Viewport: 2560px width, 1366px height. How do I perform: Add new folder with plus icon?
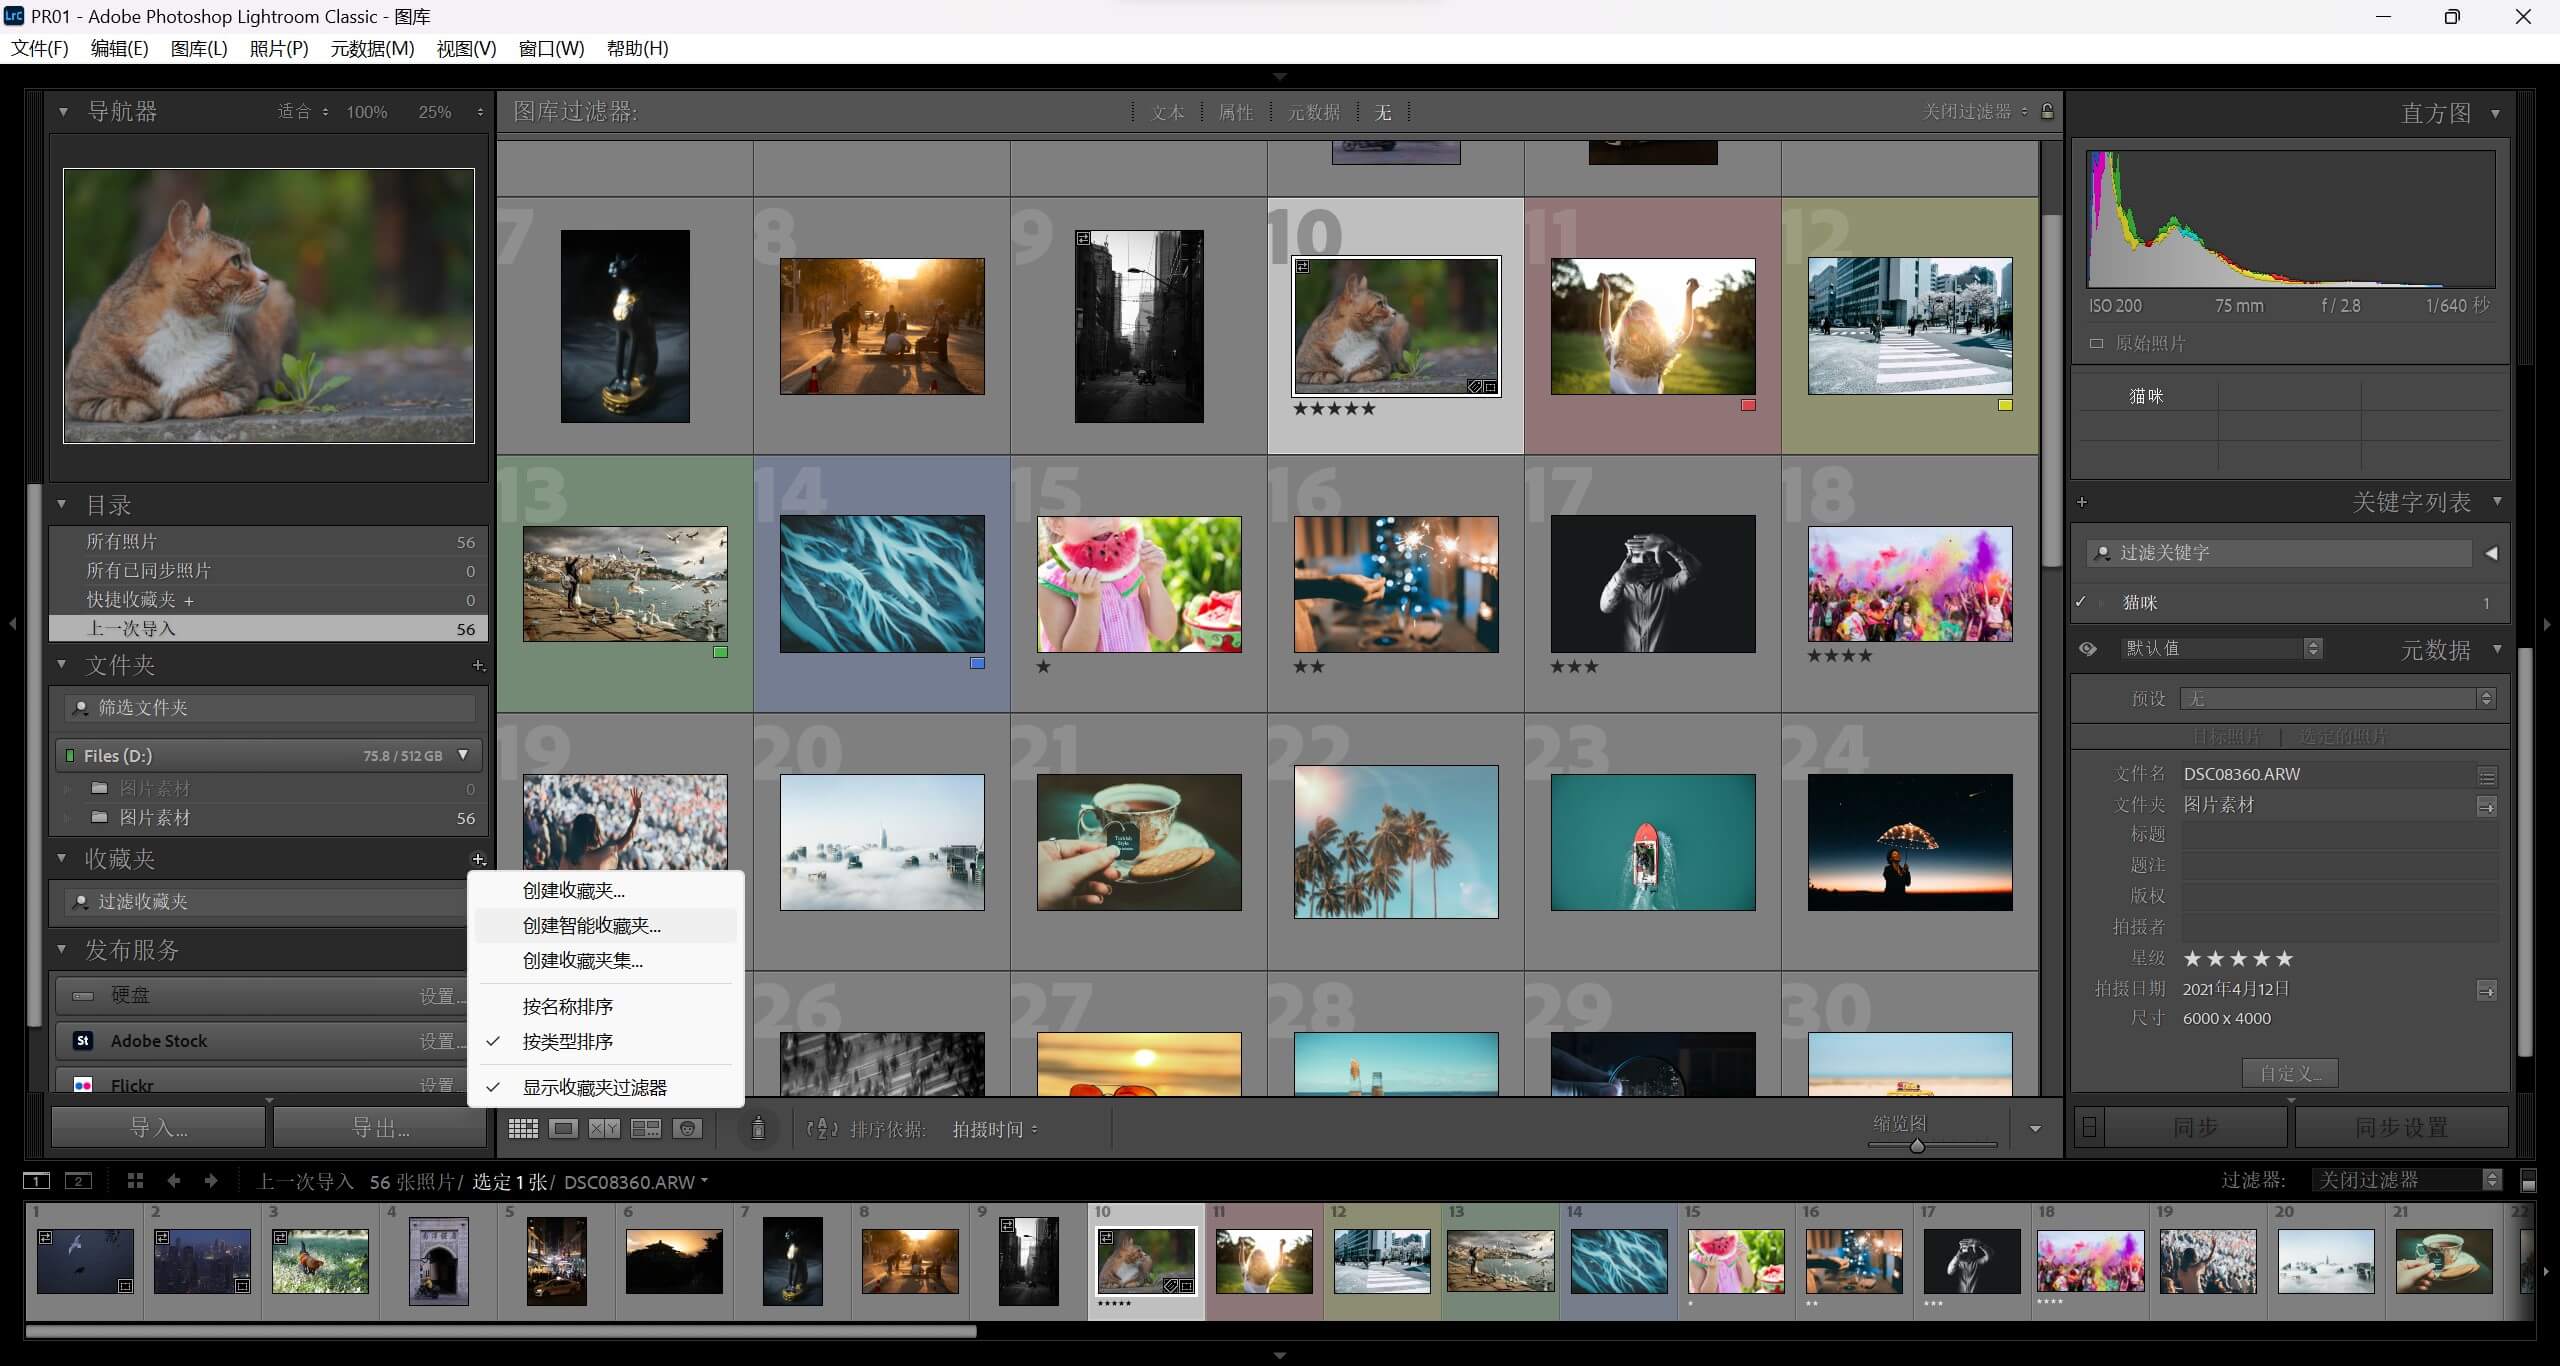[x=478, y=666]
